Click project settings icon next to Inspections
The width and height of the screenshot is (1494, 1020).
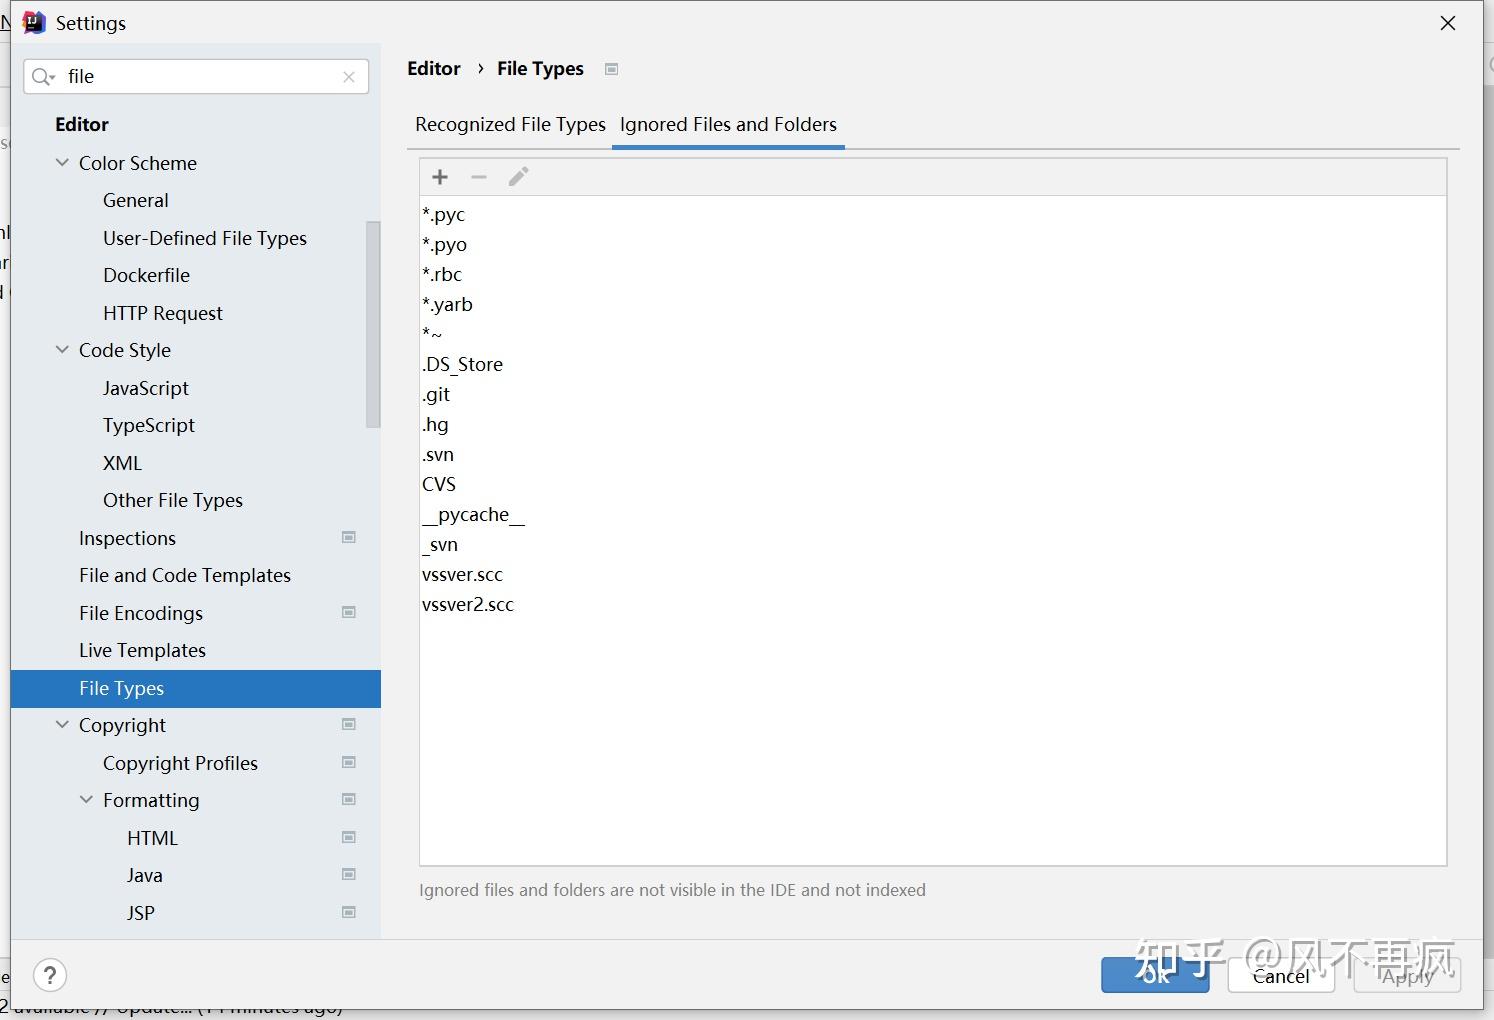(x=349, y=538)
